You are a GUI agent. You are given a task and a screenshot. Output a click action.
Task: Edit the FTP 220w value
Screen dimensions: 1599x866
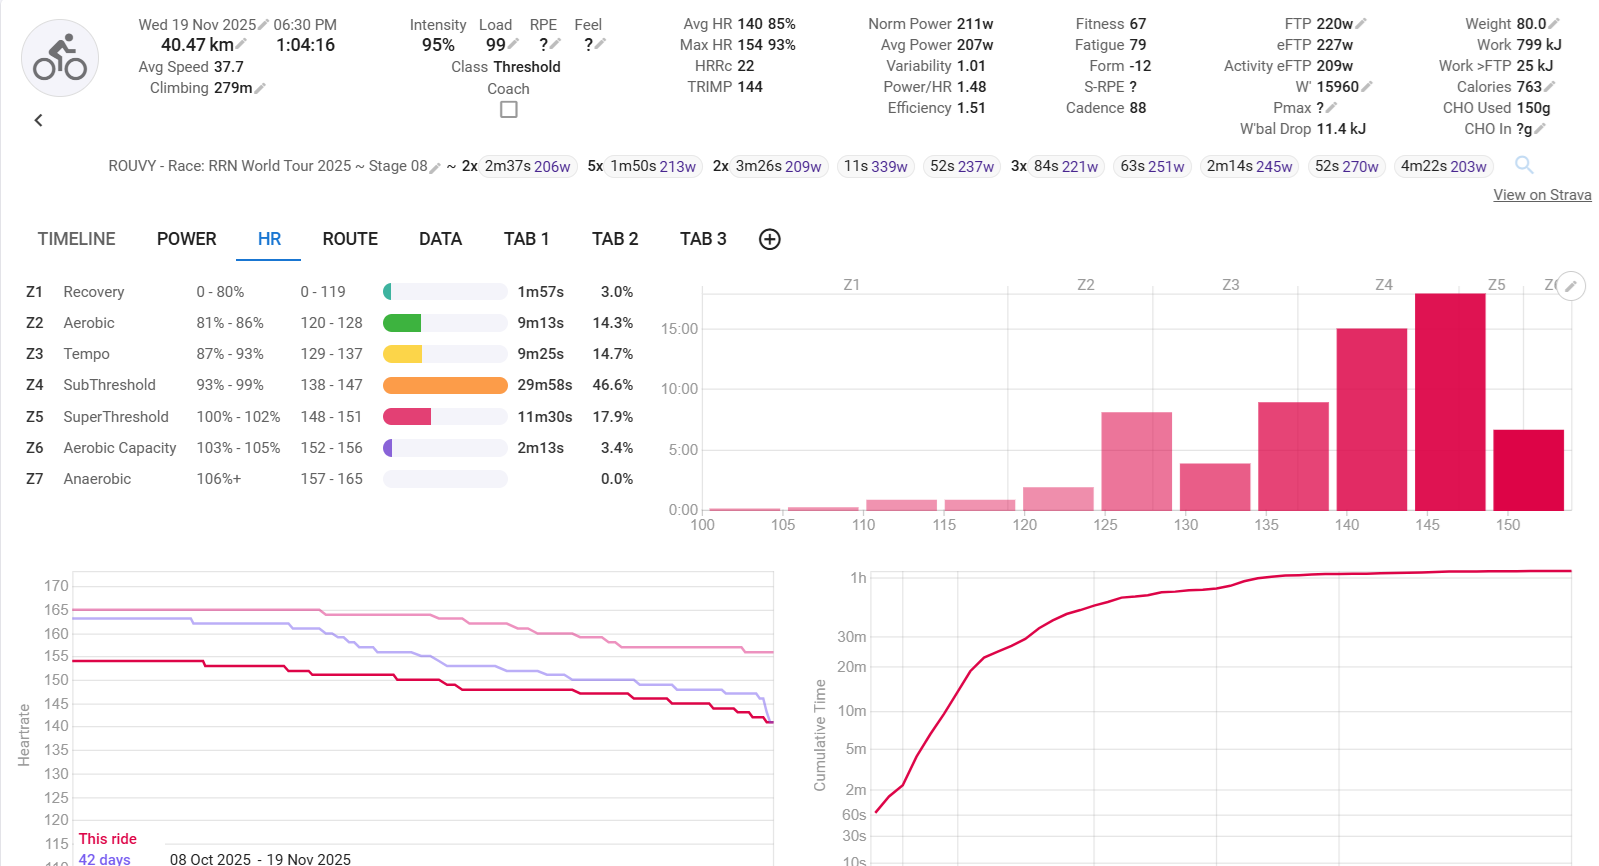click(1361, 24)
